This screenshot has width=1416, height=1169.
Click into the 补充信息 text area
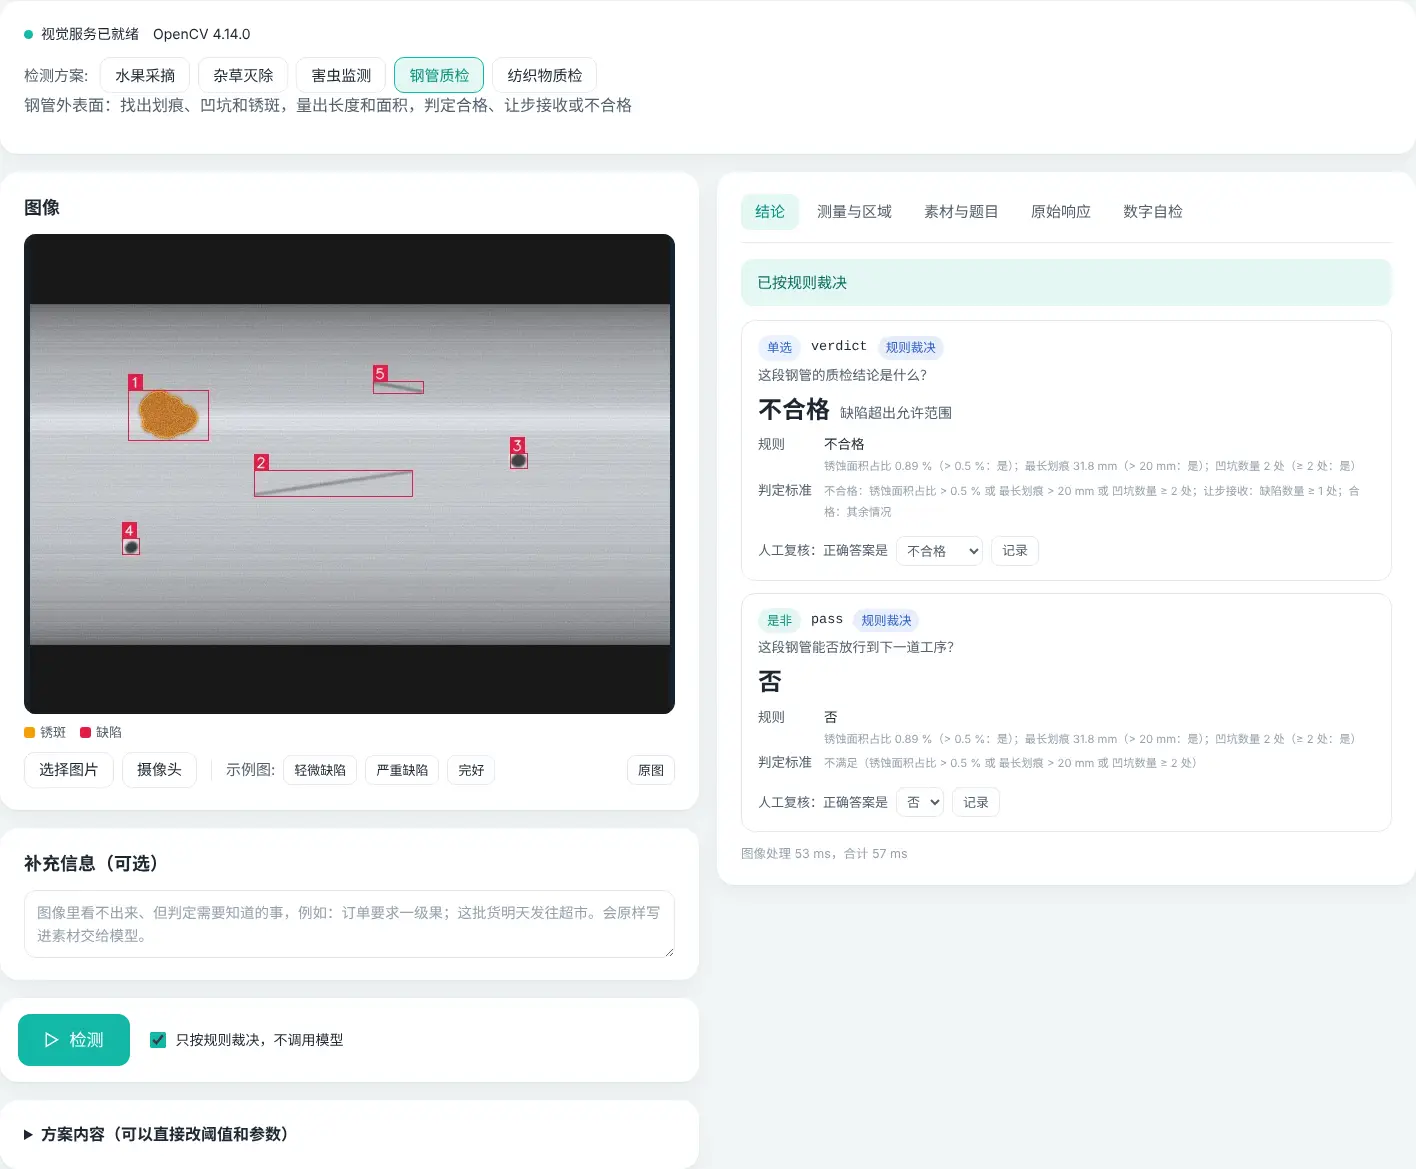349,924
